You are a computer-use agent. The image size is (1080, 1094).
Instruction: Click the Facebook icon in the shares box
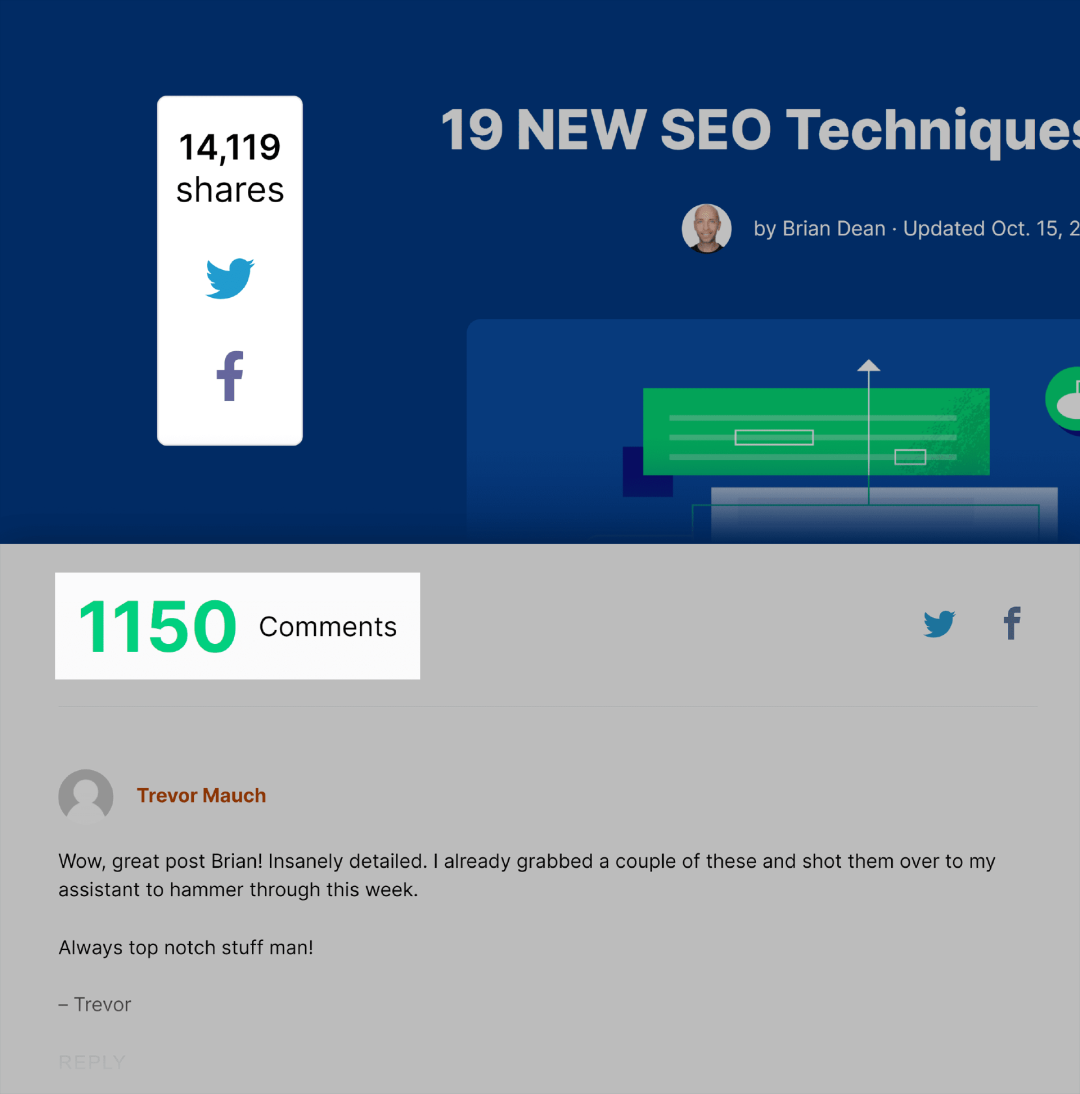click(230, 376)
